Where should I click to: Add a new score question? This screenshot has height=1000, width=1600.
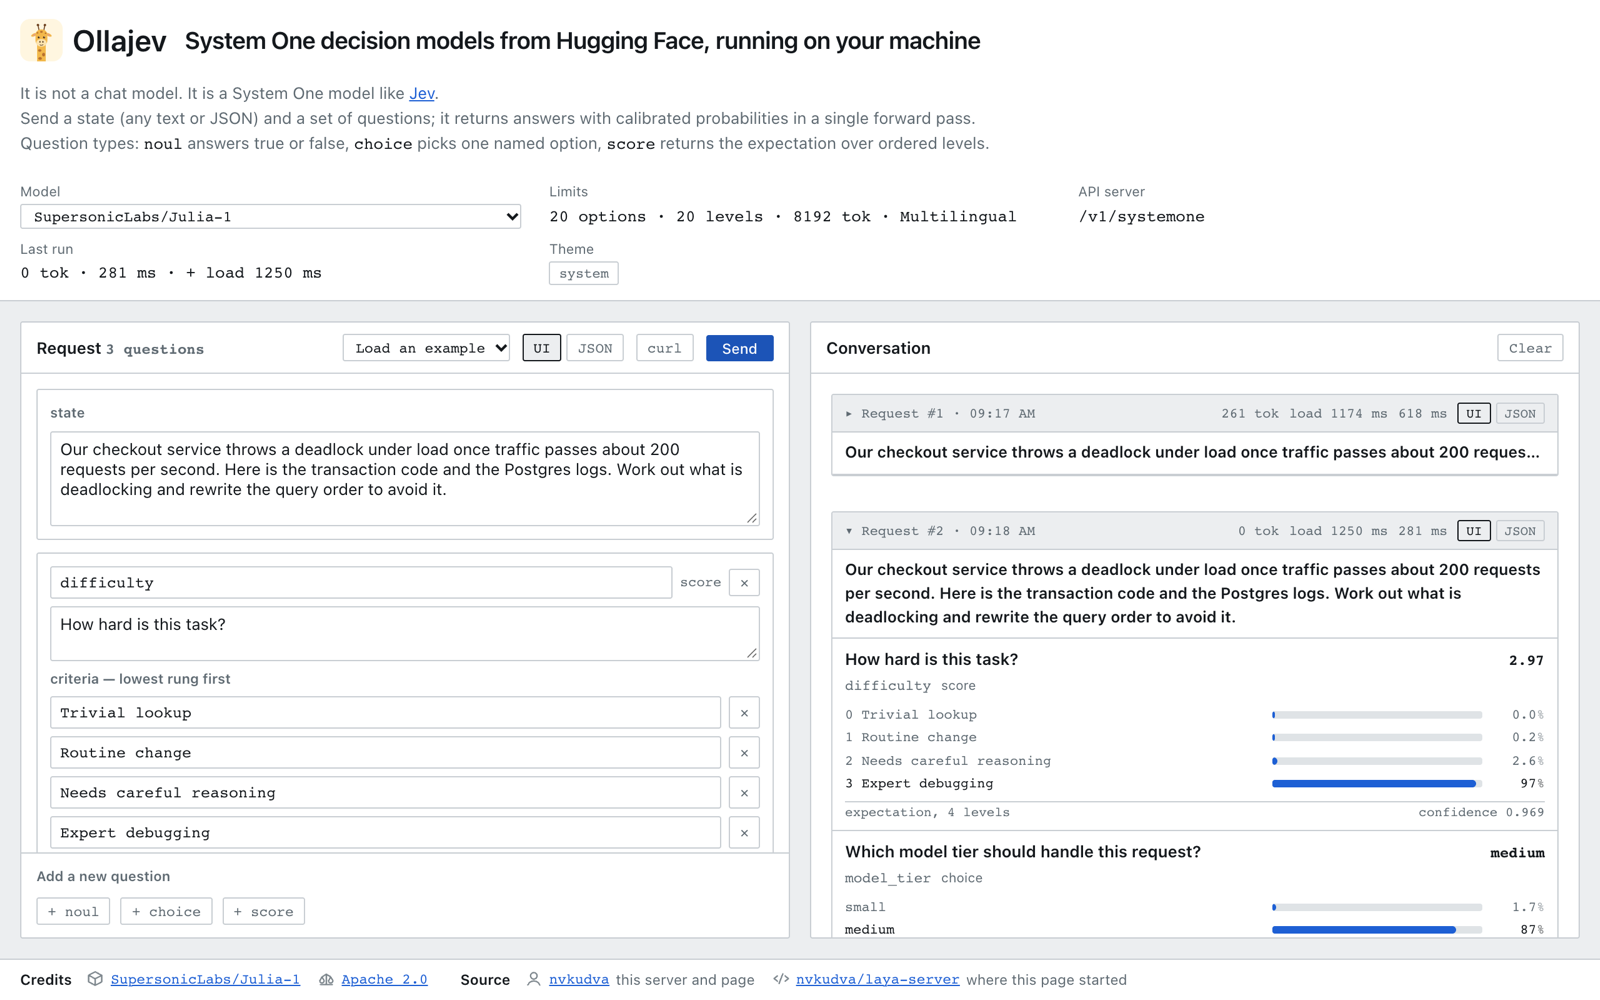[263, 911]
